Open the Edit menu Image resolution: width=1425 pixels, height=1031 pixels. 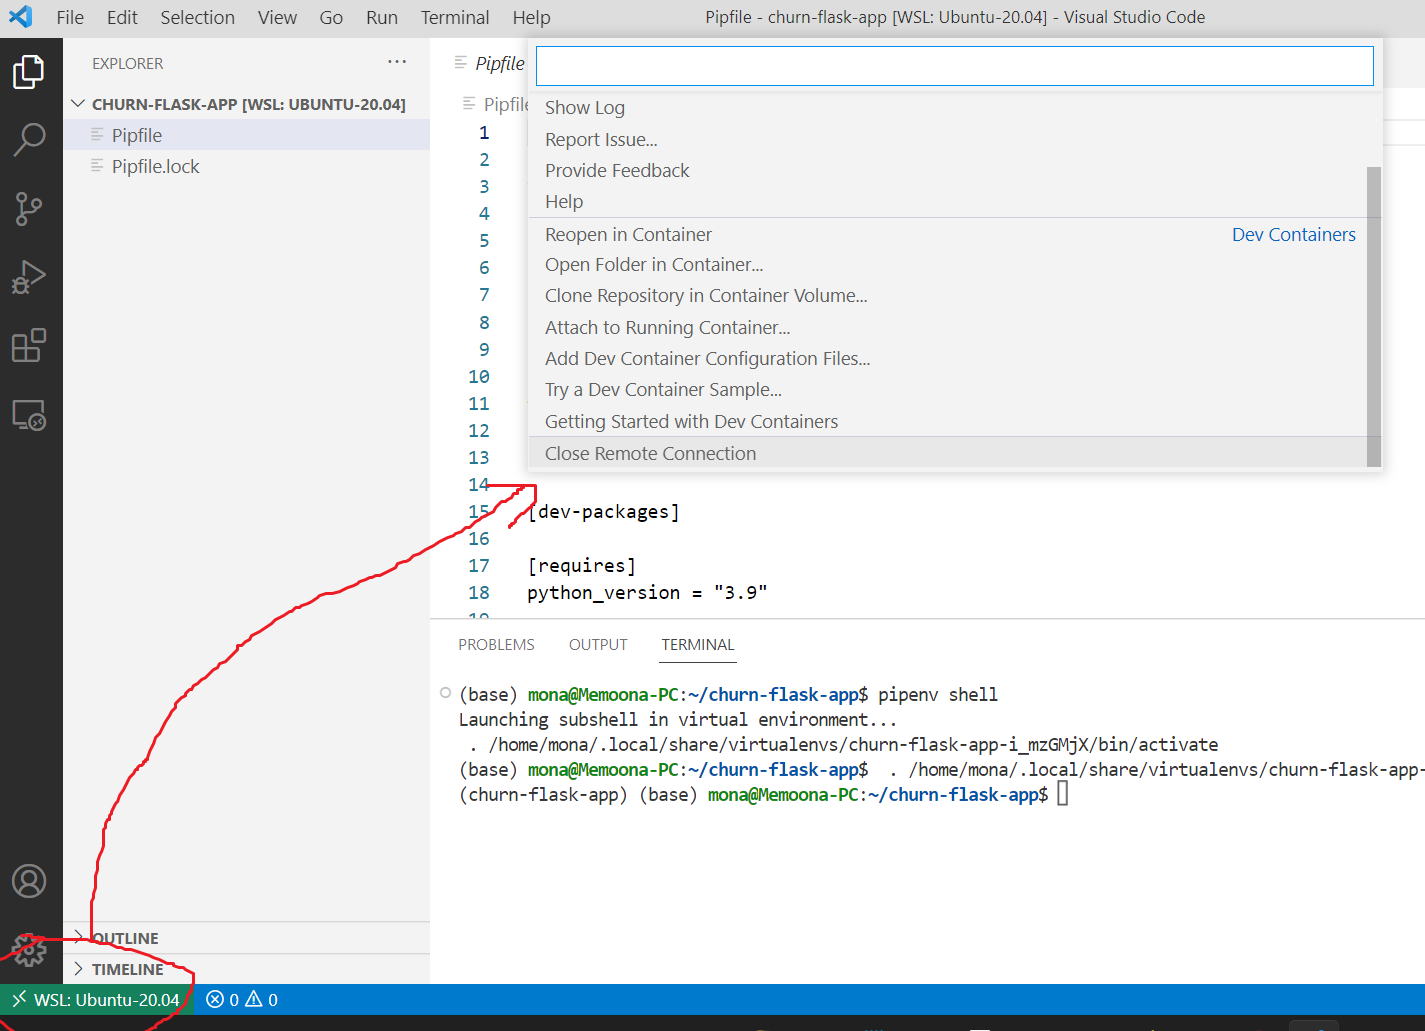point(122,17)
